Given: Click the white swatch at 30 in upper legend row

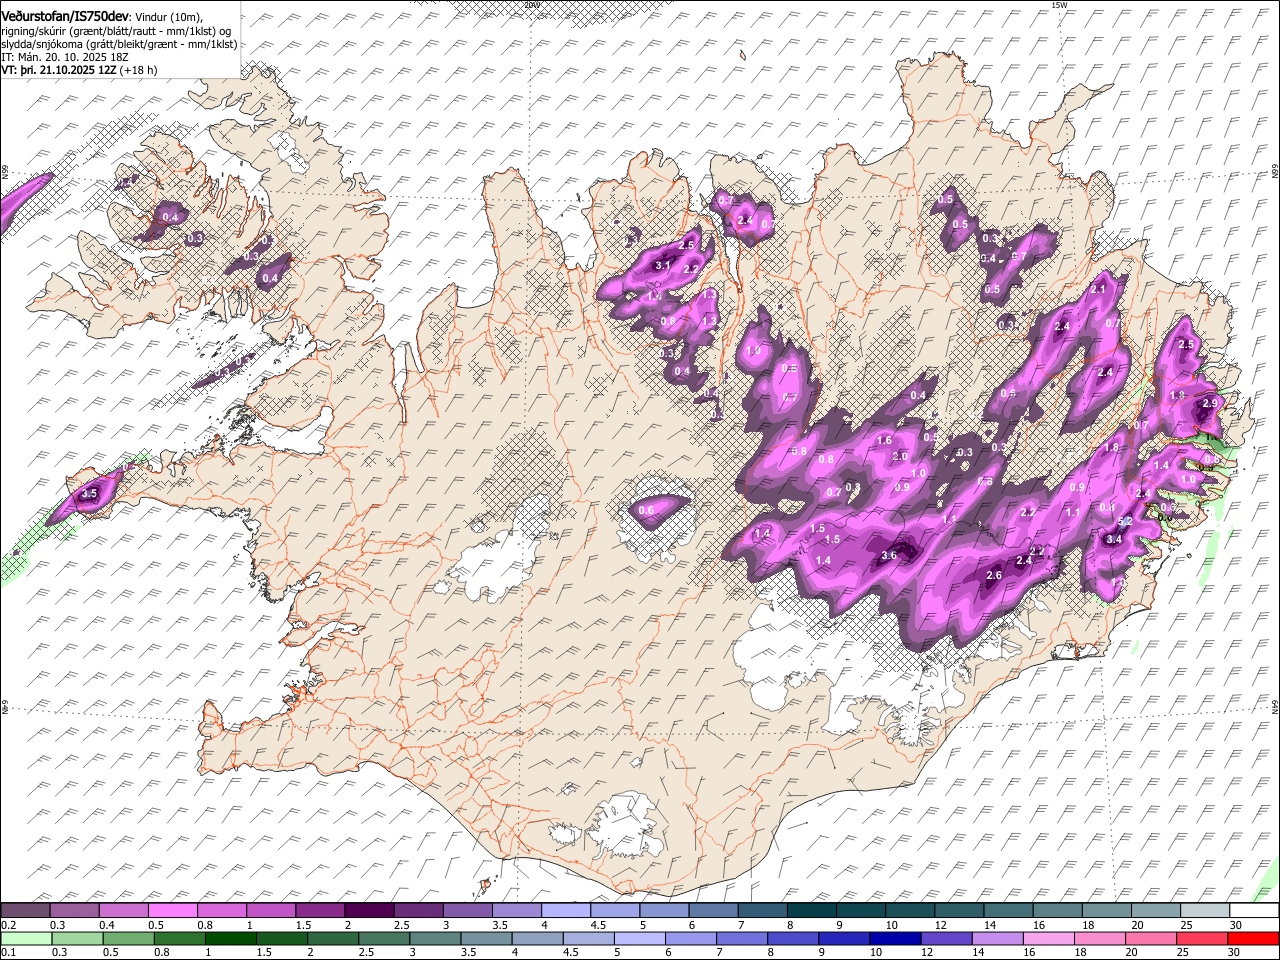Looking at the screenshot, I should tap(1254, 911).
